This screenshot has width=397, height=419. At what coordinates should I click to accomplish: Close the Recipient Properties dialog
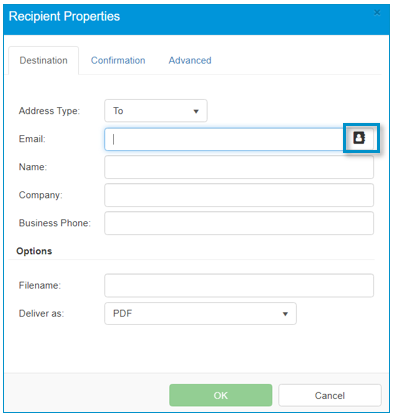[x=377, y=13]
